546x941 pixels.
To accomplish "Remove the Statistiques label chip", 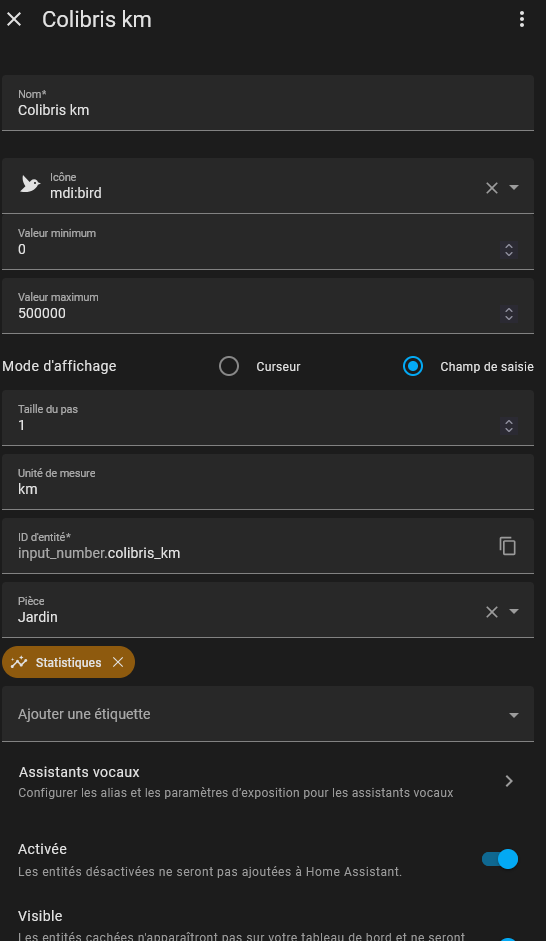I will point(118,662).
